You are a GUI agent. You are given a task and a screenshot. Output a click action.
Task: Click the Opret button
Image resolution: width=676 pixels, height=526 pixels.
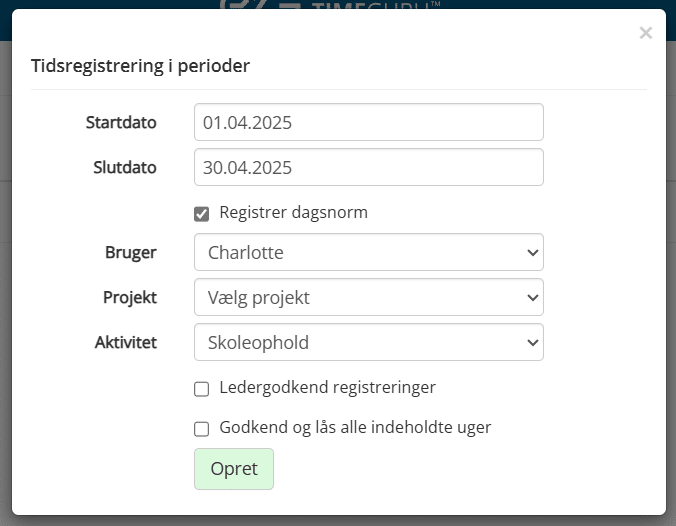click(234, 469)
